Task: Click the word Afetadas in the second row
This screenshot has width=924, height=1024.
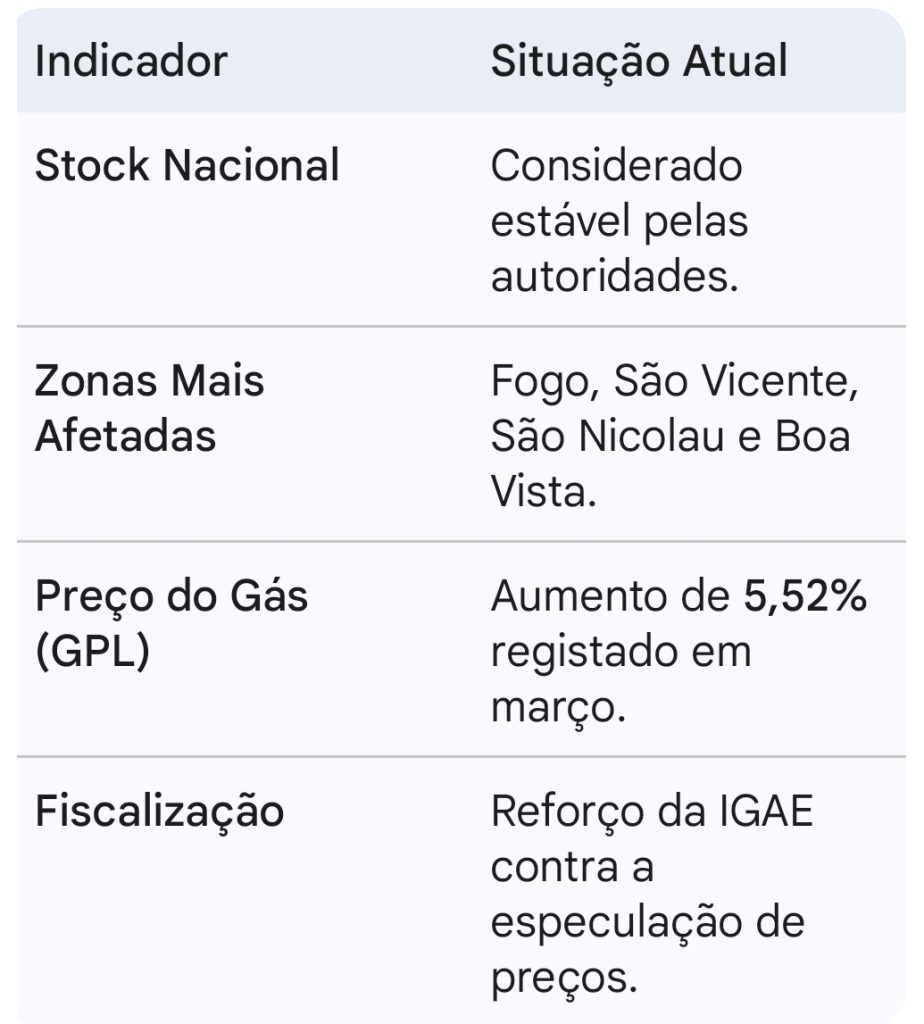Action: point(125,436)
